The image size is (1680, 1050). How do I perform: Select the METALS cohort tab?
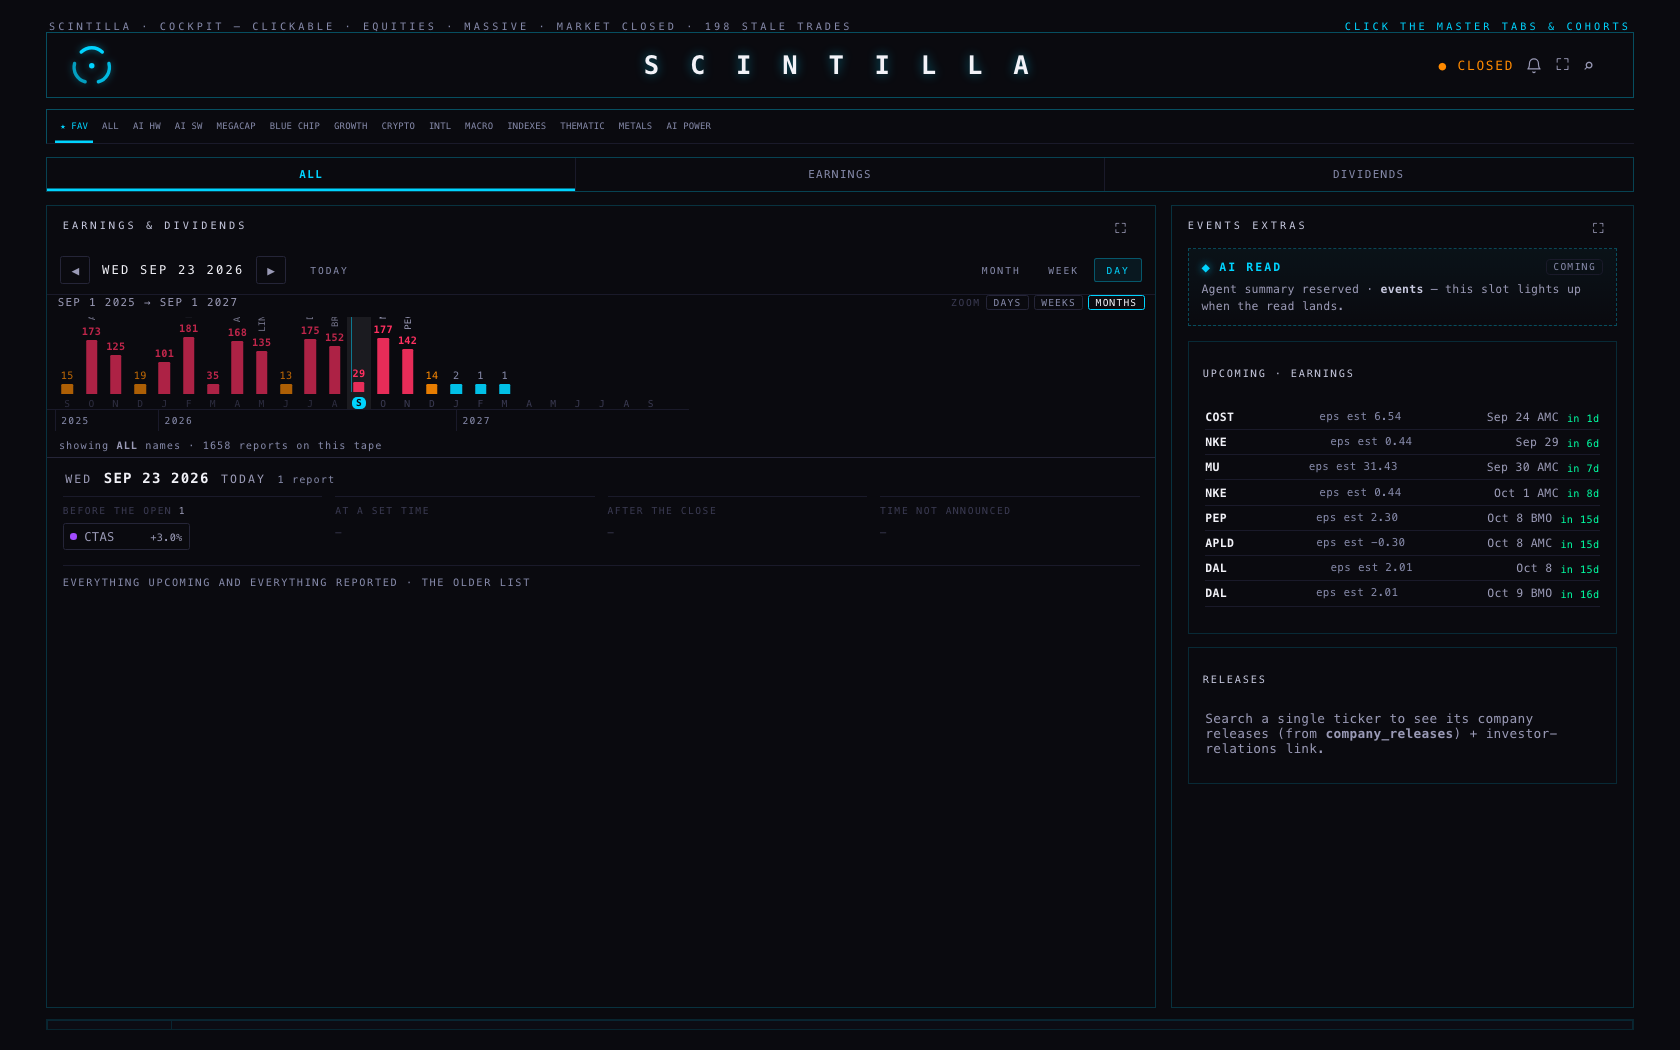635,126
